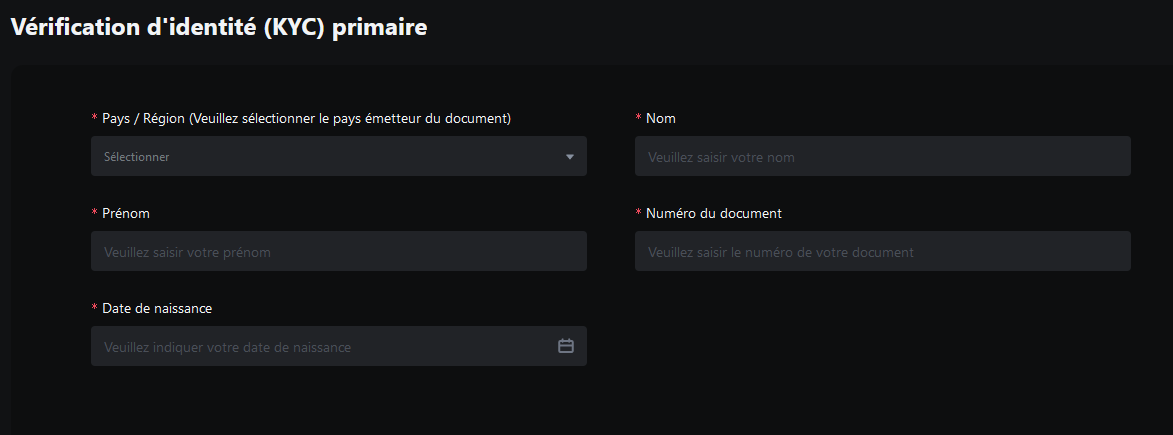Viewport: 1173px width, 435px height.
Task: Click red asterisk beside Prénom
Action: coord(94,213)
